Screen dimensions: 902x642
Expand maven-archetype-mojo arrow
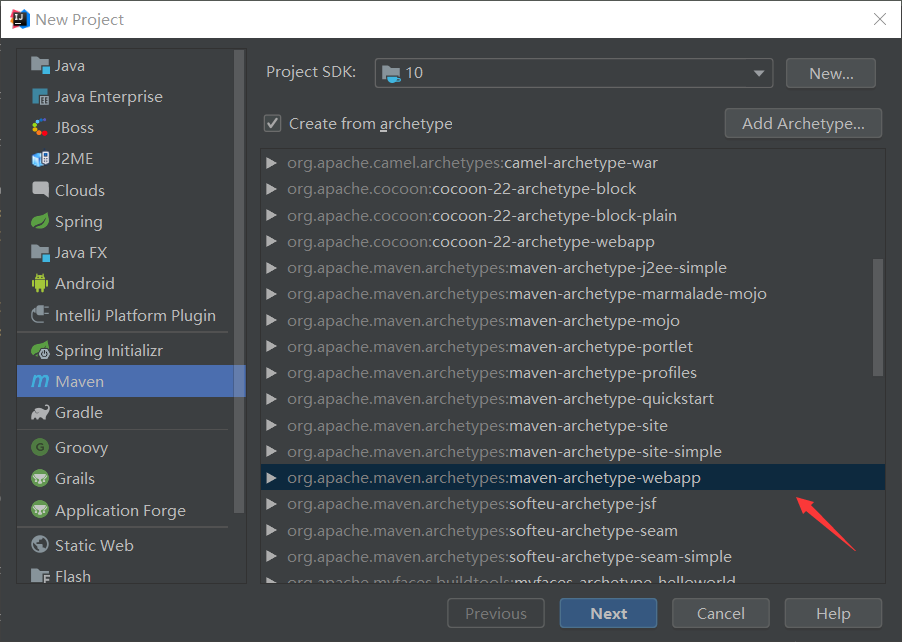(272, 320)
